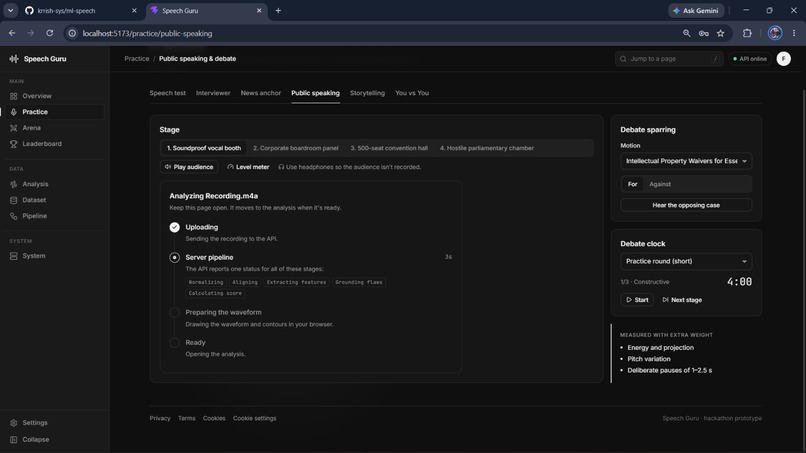This screenshot has height=453, width=806.
Task: Click the 4:00 debate clock time
Action: pos(739,282)
